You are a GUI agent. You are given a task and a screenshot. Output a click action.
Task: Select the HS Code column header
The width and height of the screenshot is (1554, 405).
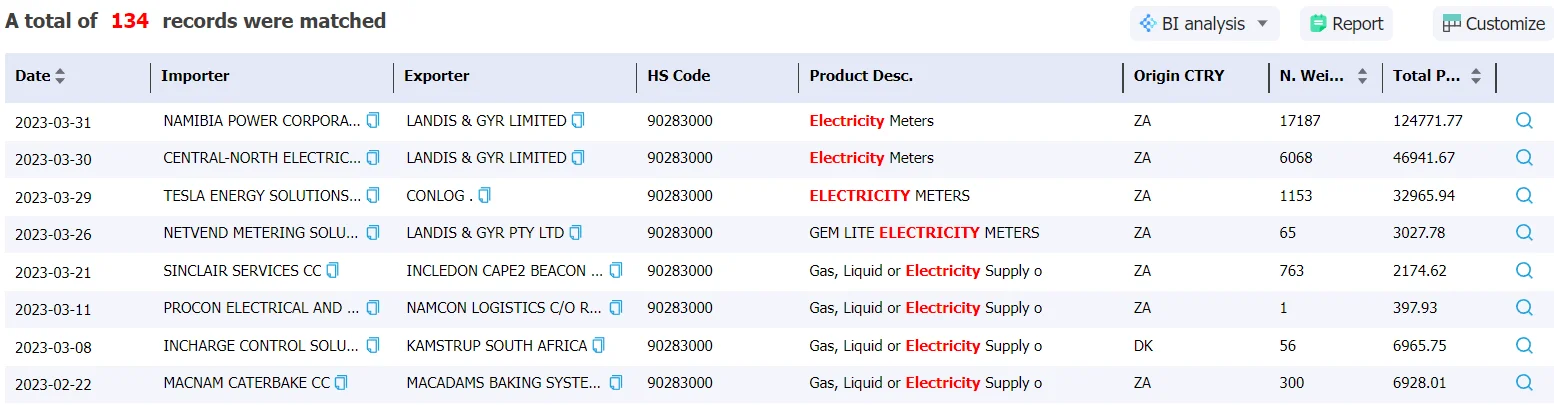coord(679,76)
